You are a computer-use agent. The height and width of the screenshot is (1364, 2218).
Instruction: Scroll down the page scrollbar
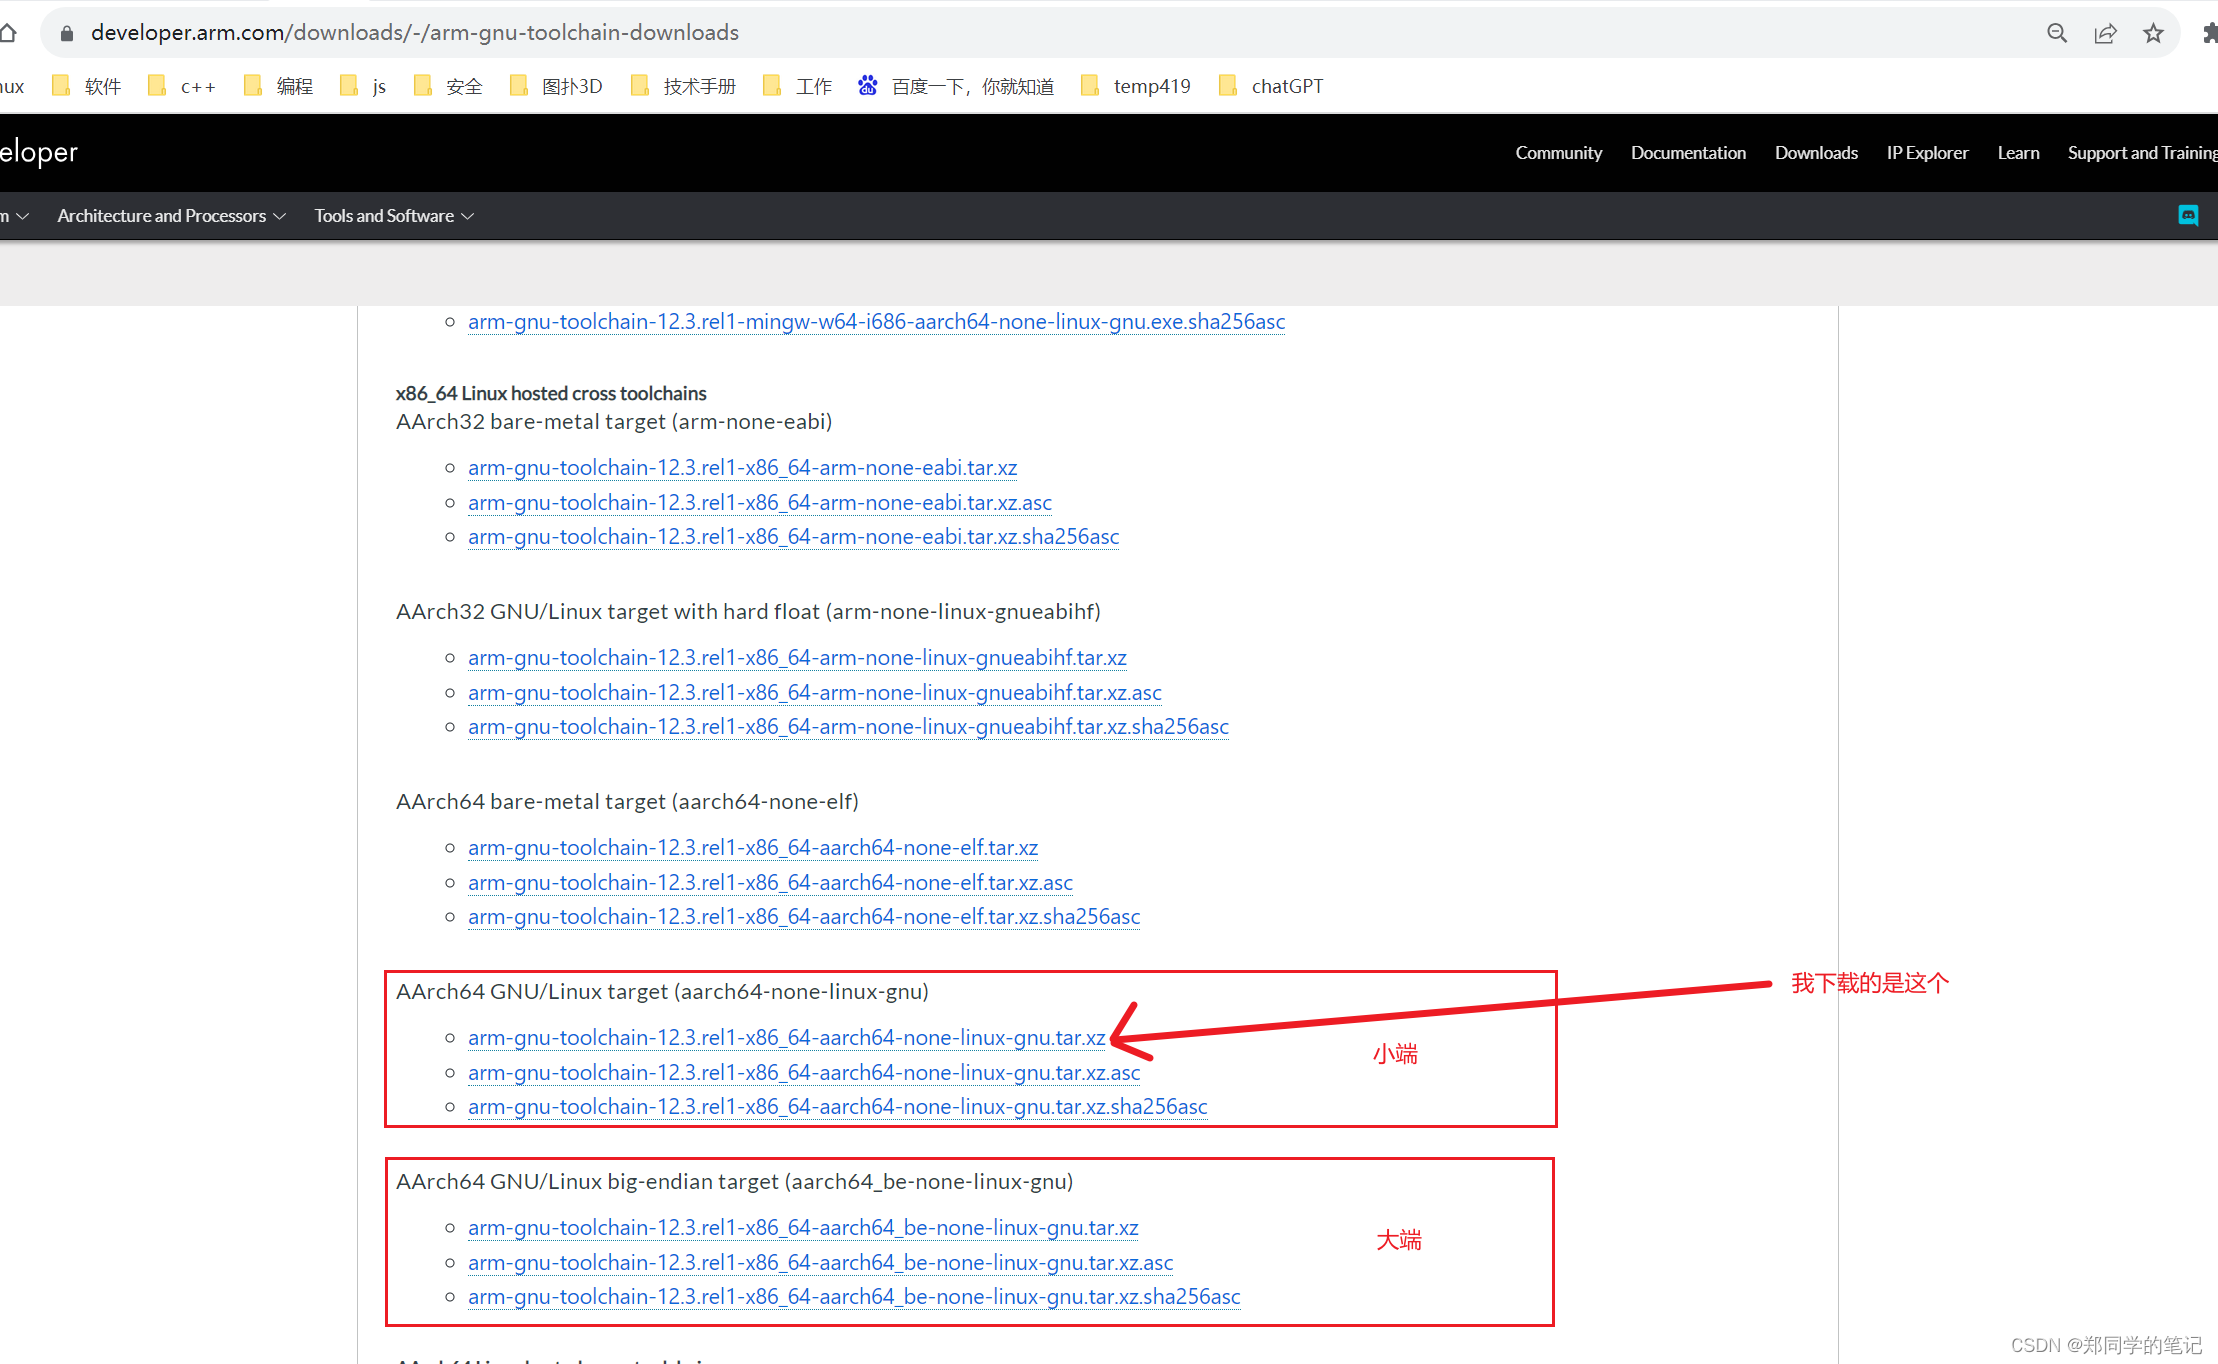(2210, 1109)
